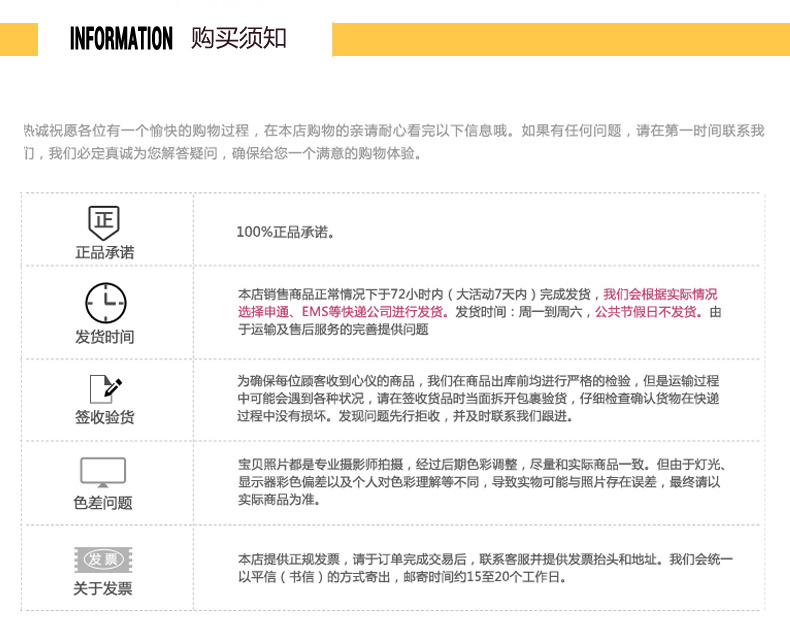Click the 发票 ticket icon
The image size is (790, 620).
click(103, 560)
